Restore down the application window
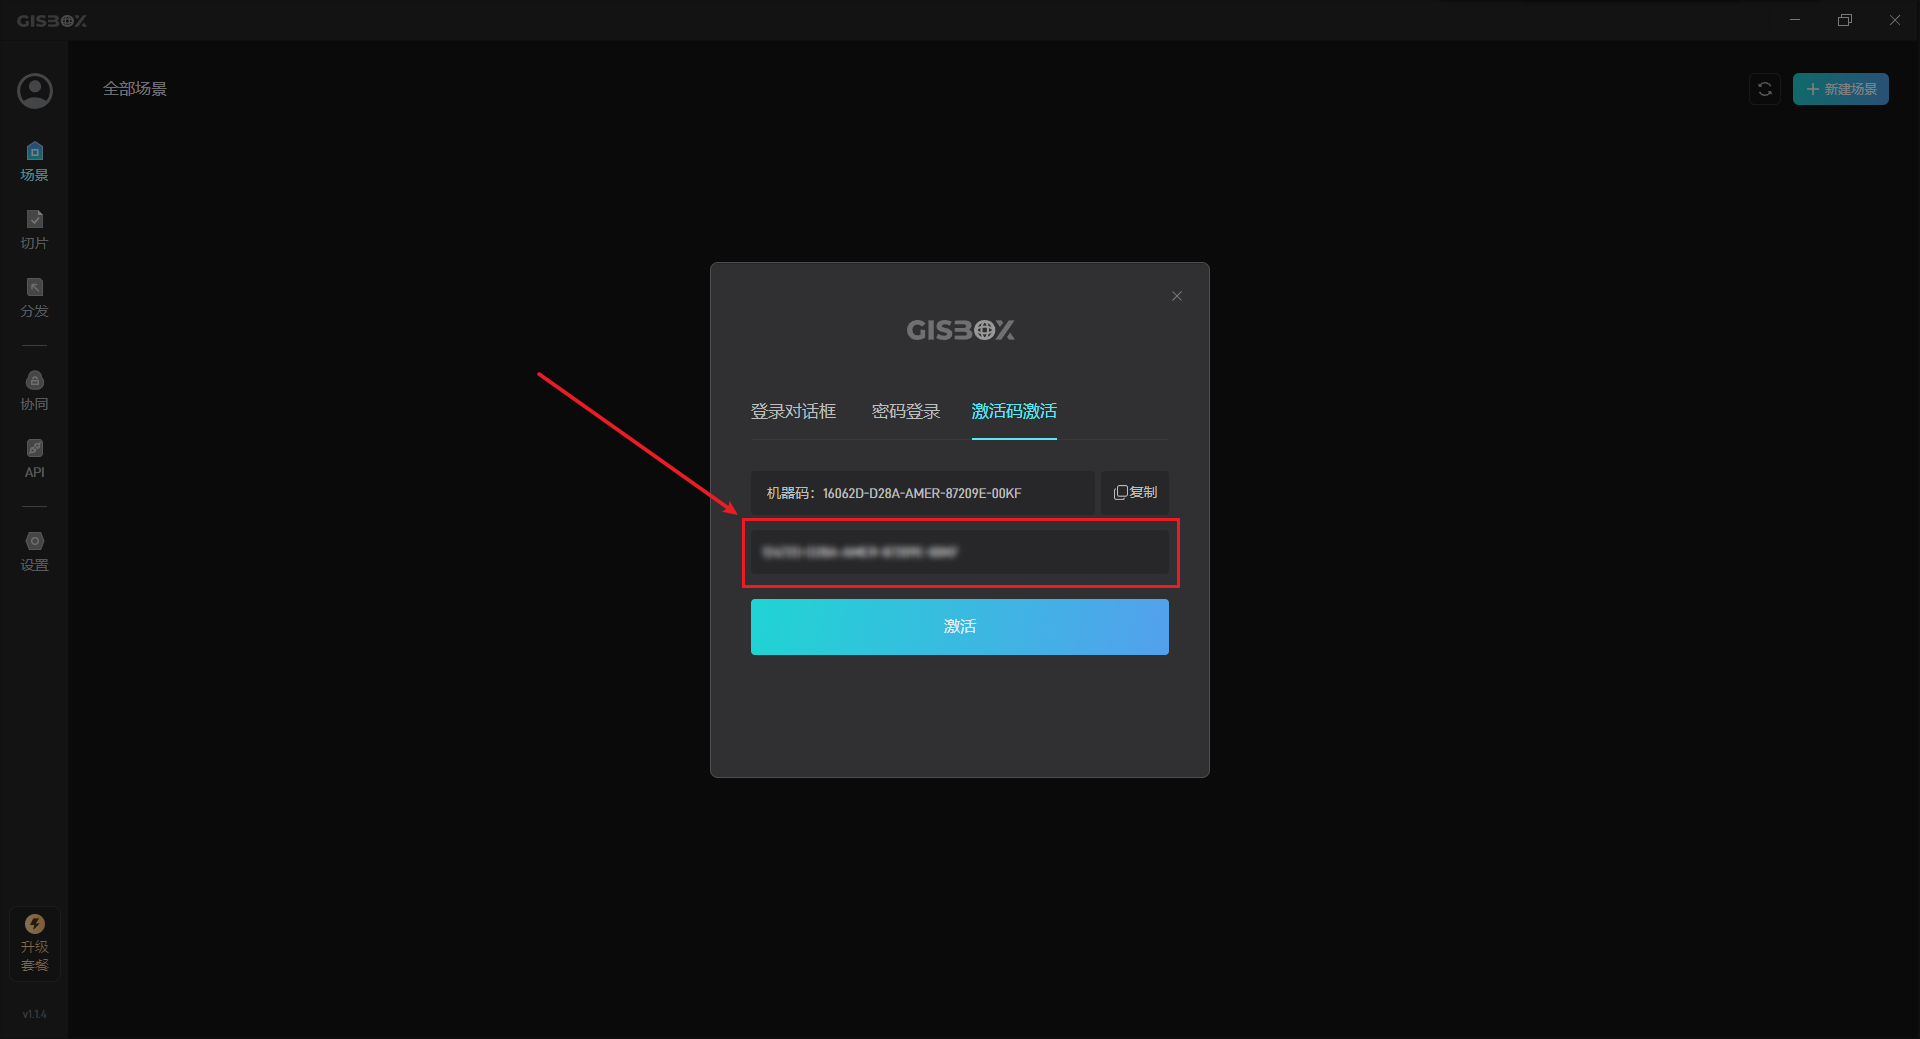Screen dimensions: 1920x1039 tap(1845, 20)
